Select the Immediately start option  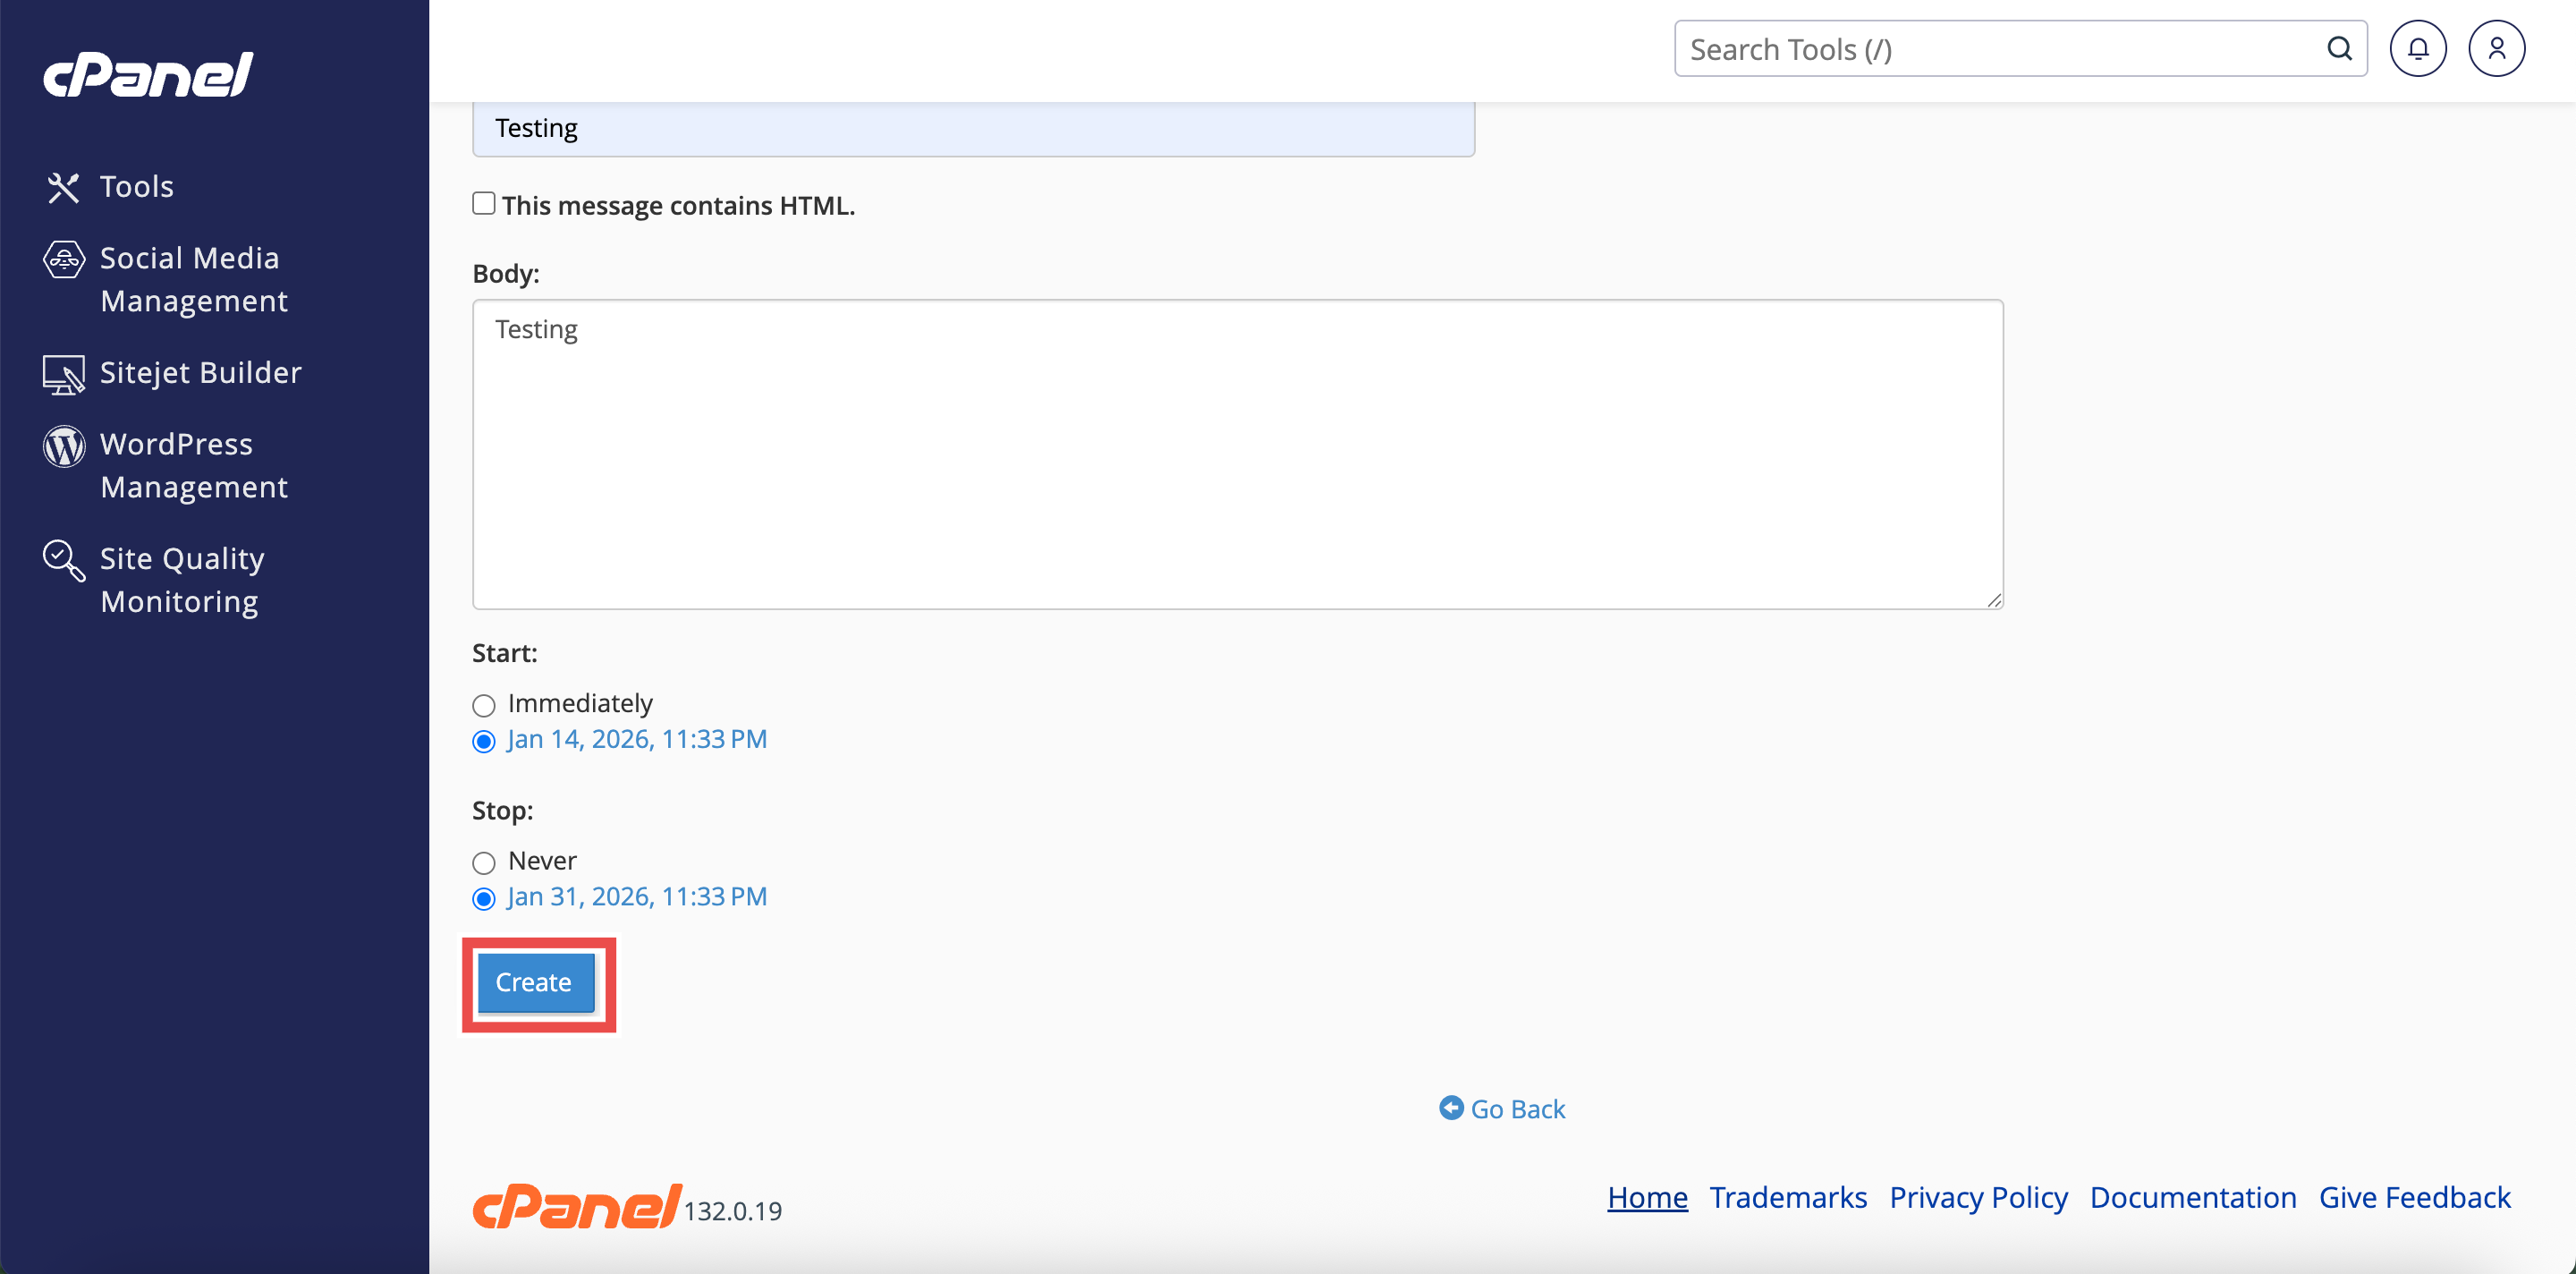point(484,706)
